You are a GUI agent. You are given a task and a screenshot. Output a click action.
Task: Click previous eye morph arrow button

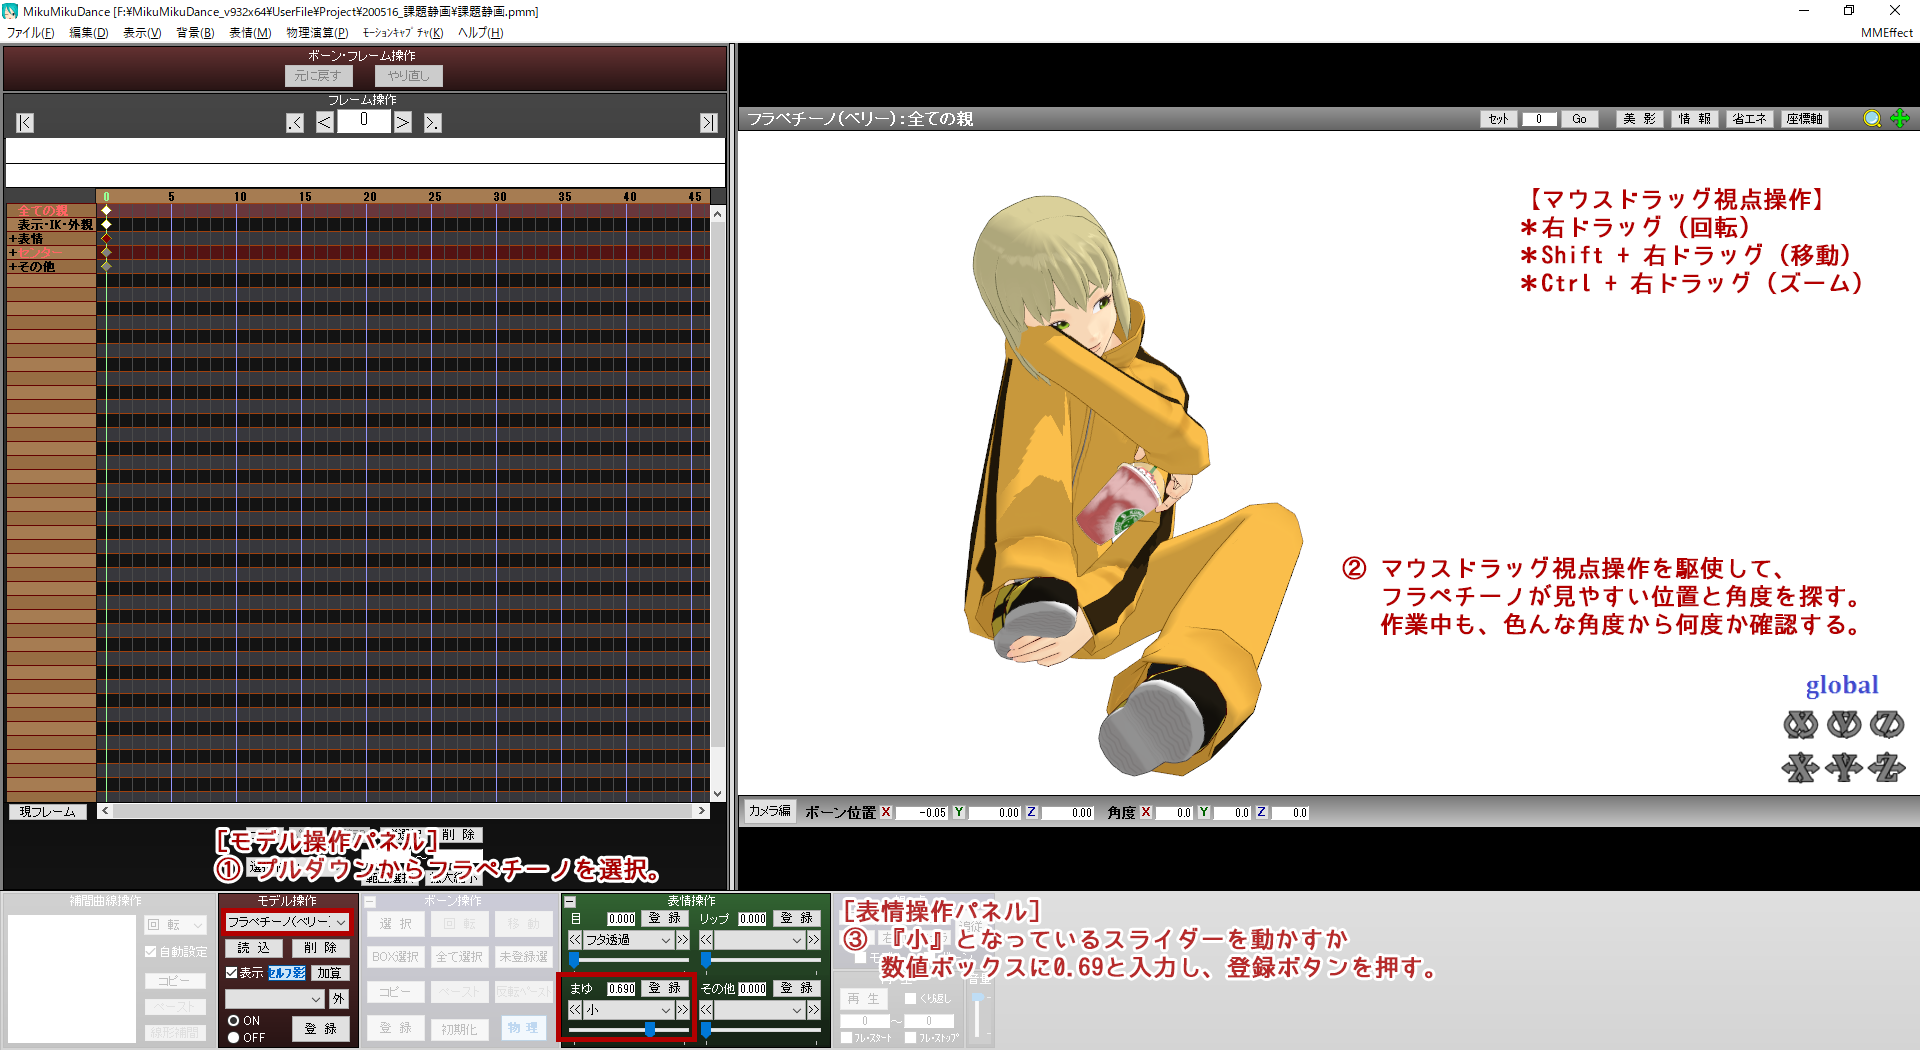[x=575, y=940]
